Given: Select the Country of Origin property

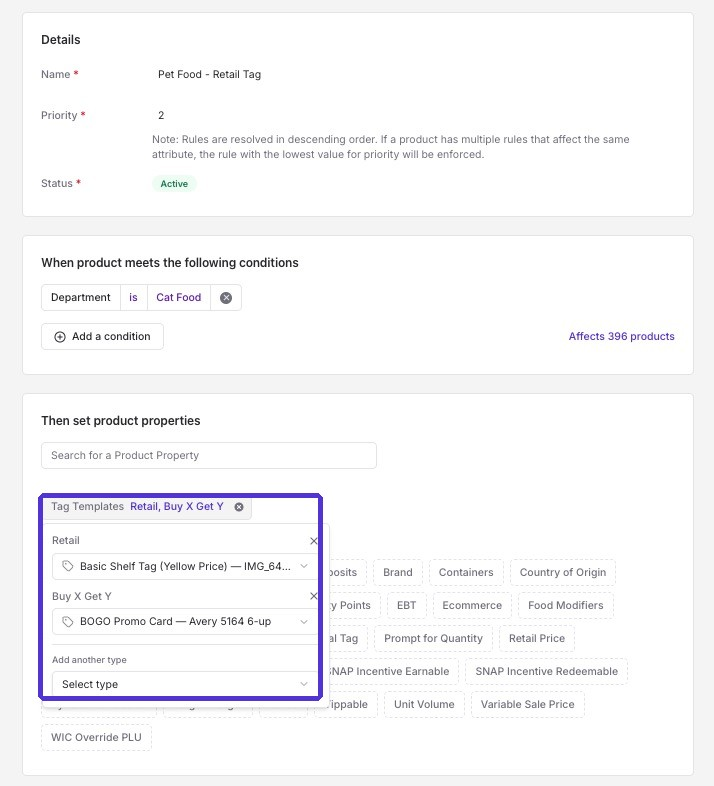Looking at the screenshot, I should click(563, 572).
